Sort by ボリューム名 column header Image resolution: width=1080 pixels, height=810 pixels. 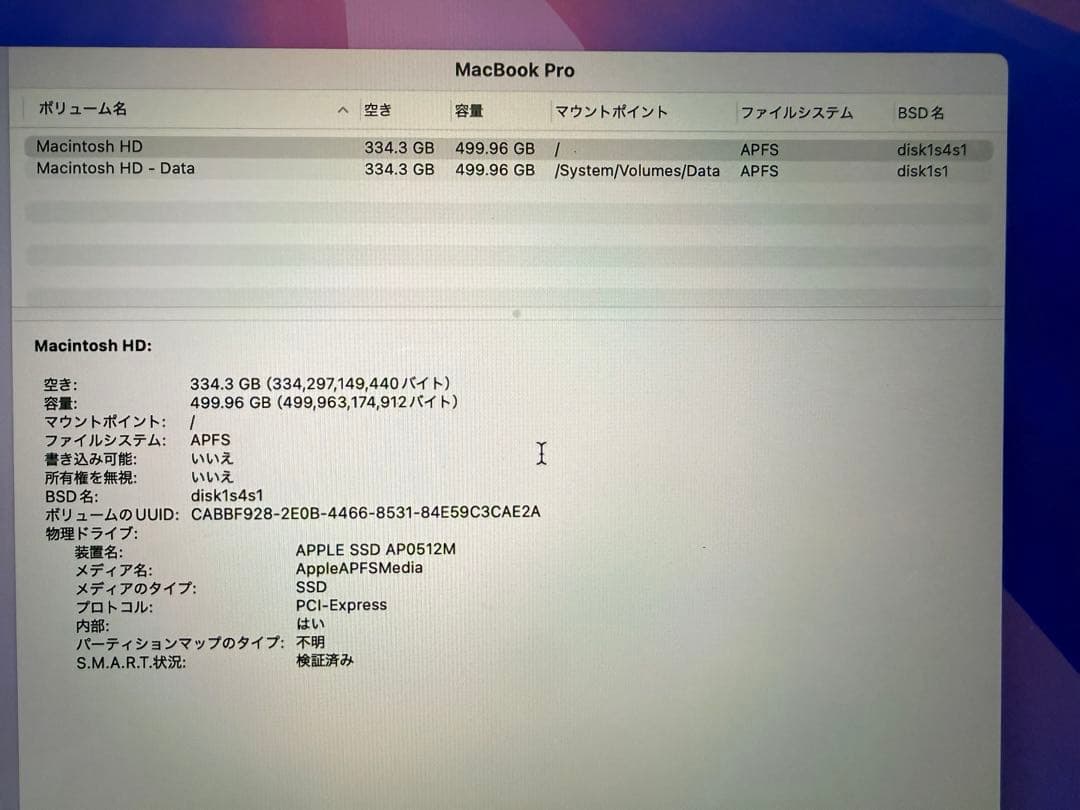(82, 108)
